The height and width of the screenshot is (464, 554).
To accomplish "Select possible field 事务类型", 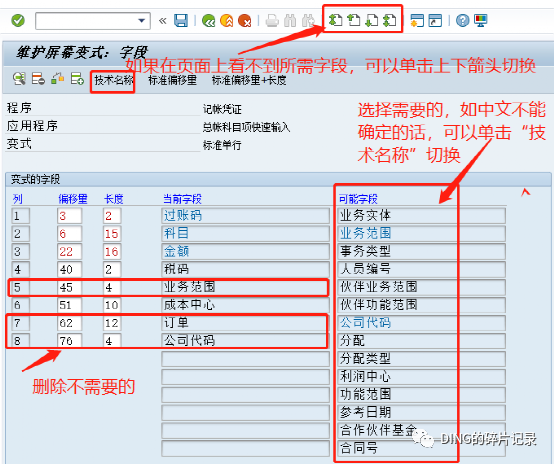I will point(422,251).
